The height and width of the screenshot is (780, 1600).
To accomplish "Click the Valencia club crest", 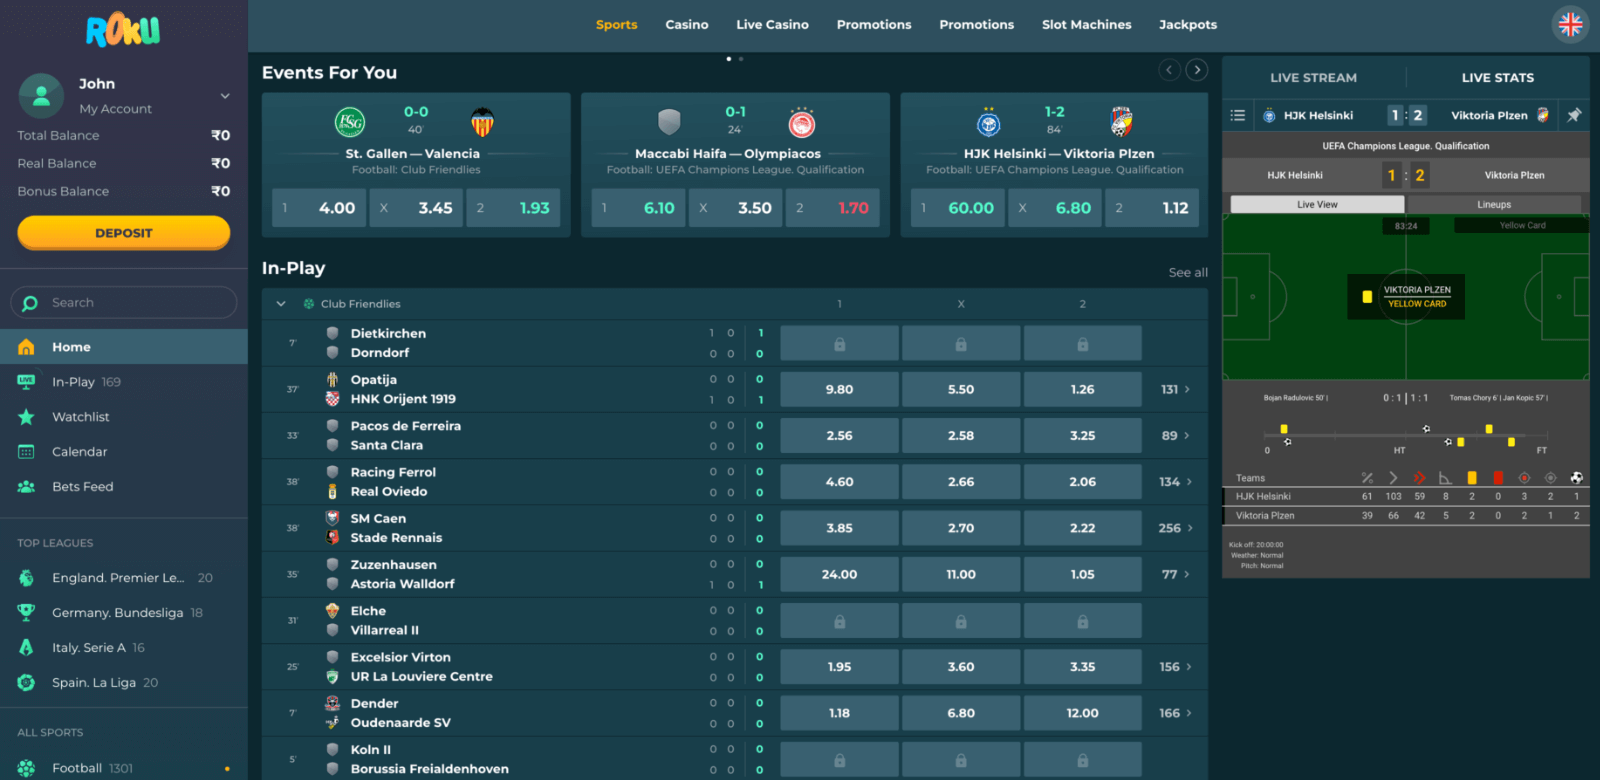I will tap(482, 122).
